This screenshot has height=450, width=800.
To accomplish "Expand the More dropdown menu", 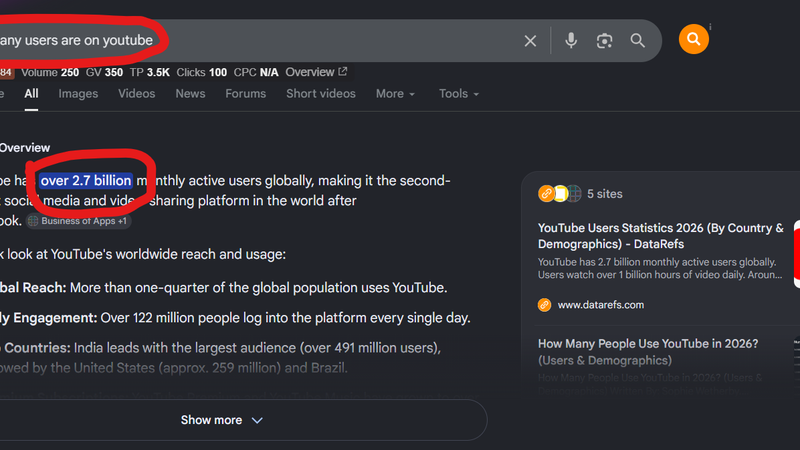I will [395, 94].
